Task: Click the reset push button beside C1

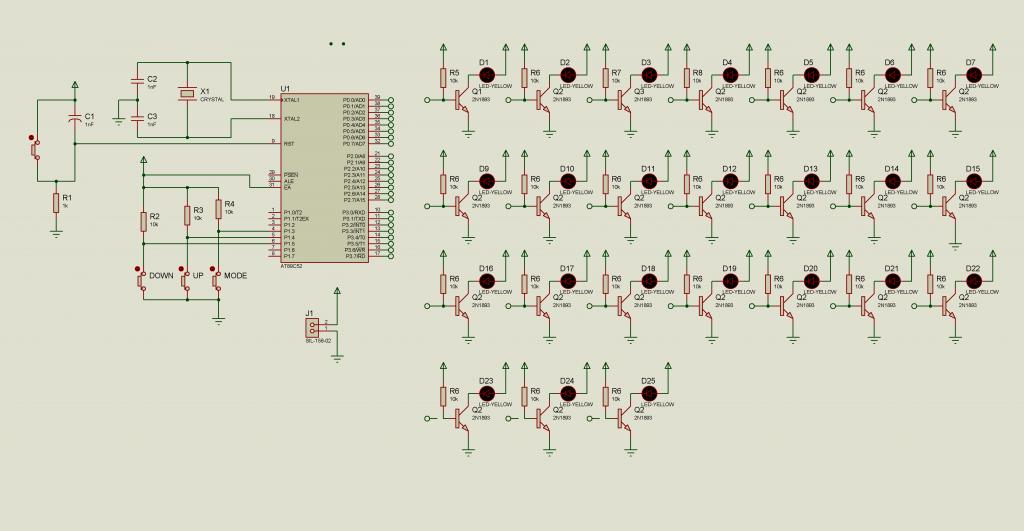Action: click(35, 148)
